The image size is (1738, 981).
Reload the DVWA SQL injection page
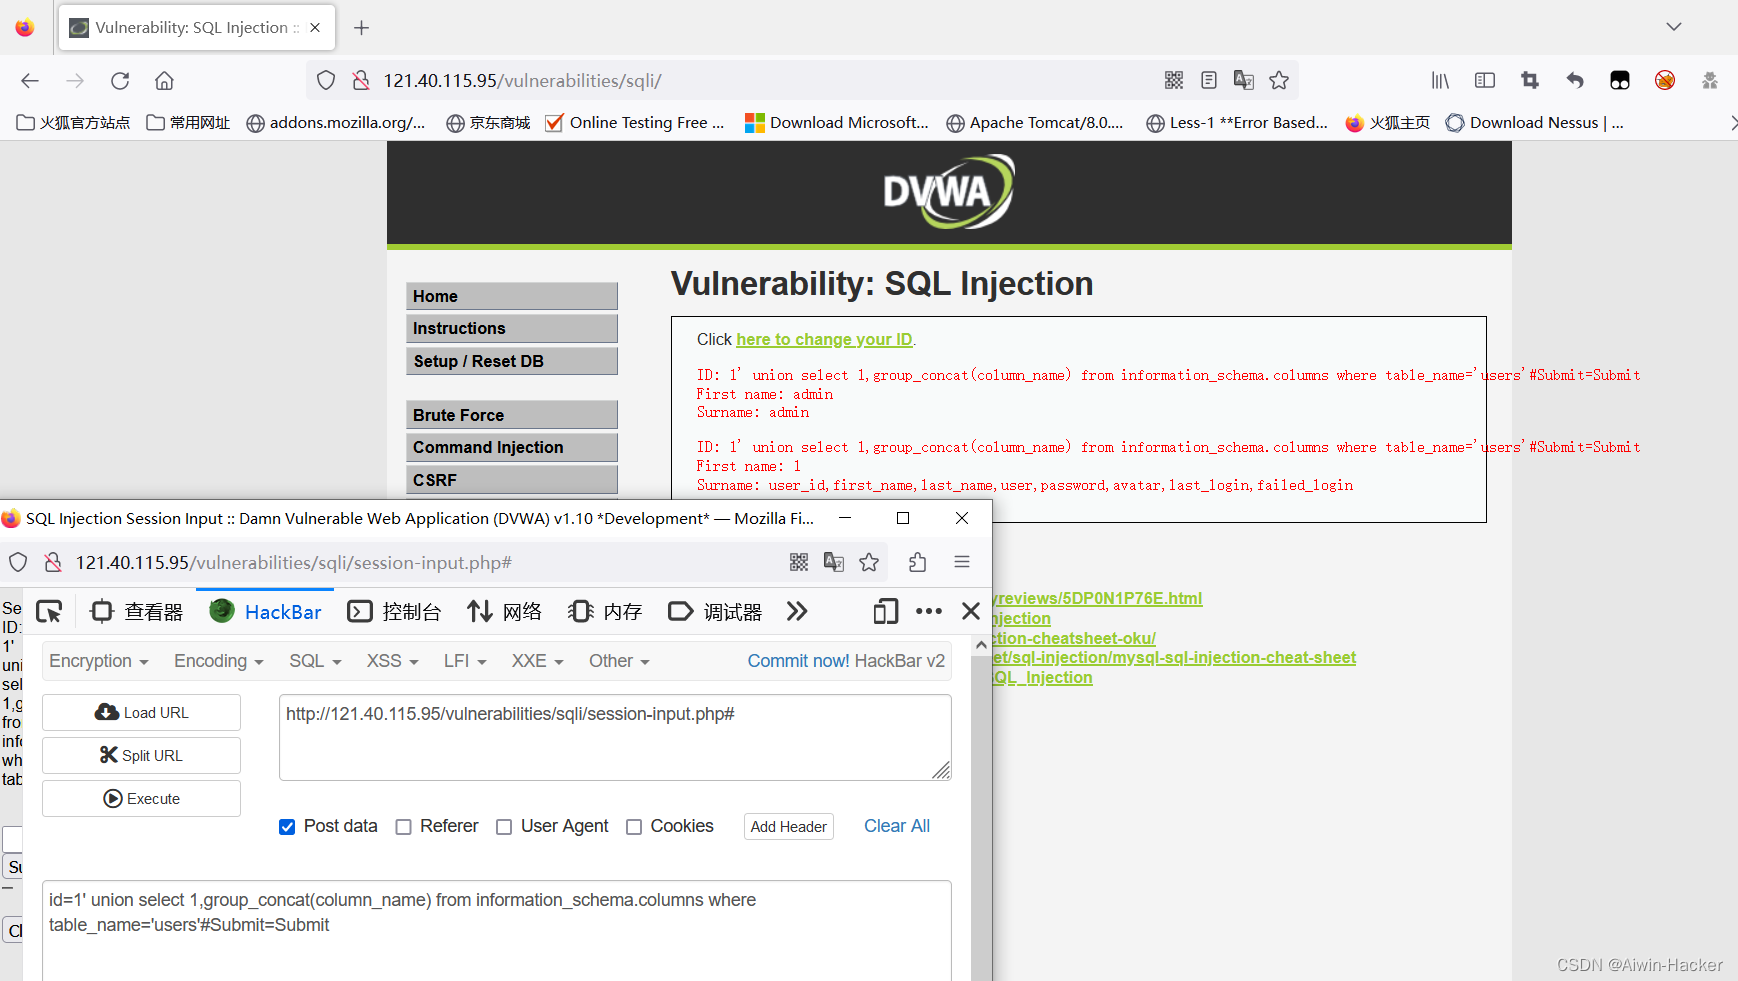[x=120, y=81]
